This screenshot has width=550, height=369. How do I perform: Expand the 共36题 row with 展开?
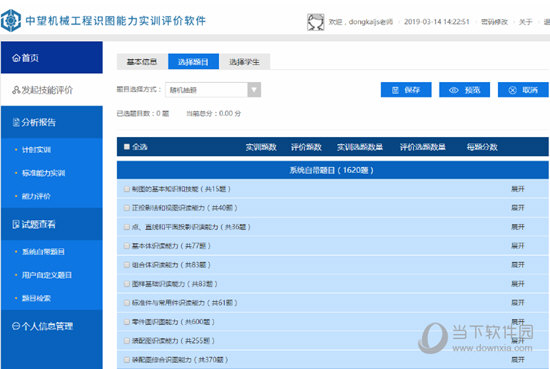(518, 227)
